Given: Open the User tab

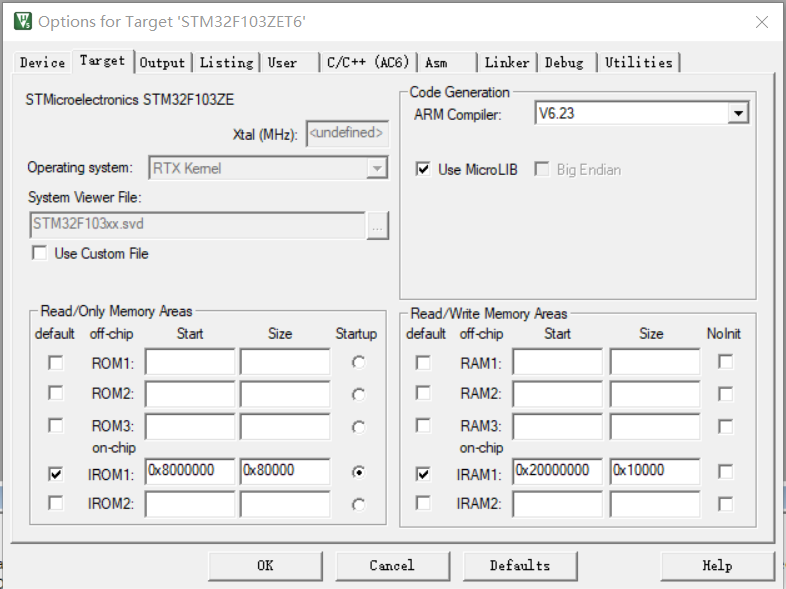Looking at the screenshot, I should (x=282, y=63).
